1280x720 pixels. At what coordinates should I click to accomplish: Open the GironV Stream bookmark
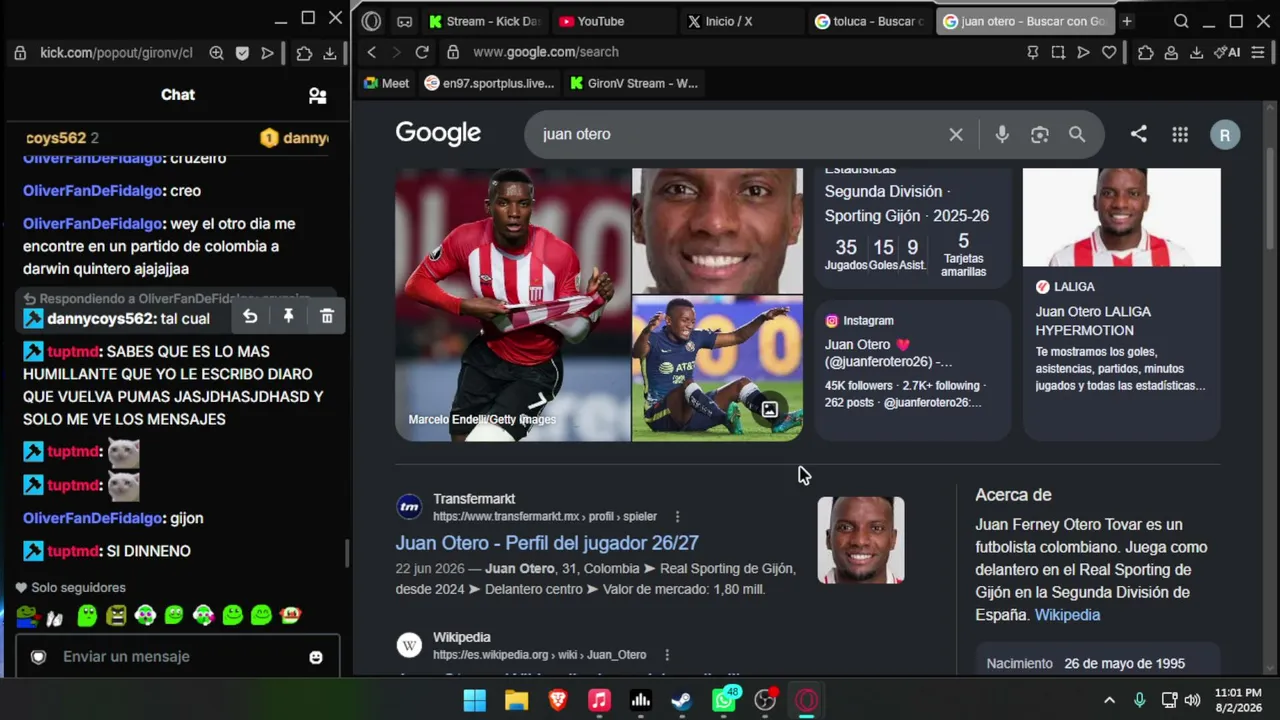[x=634, y=83]
